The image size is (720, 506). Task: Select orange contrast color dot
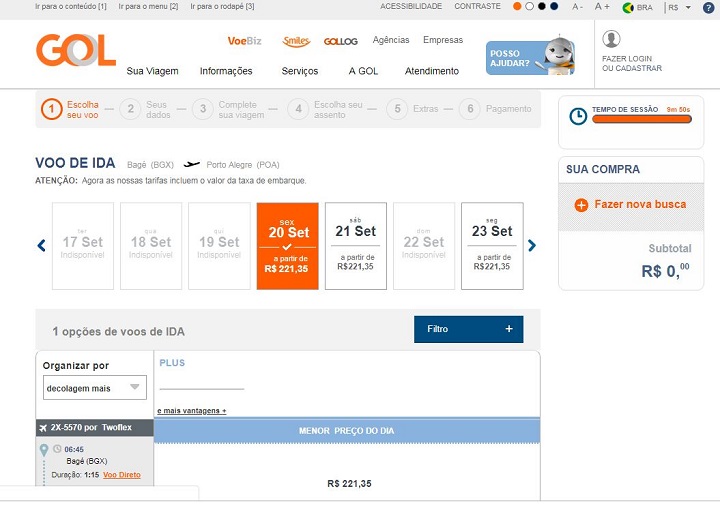click(517, 6)
